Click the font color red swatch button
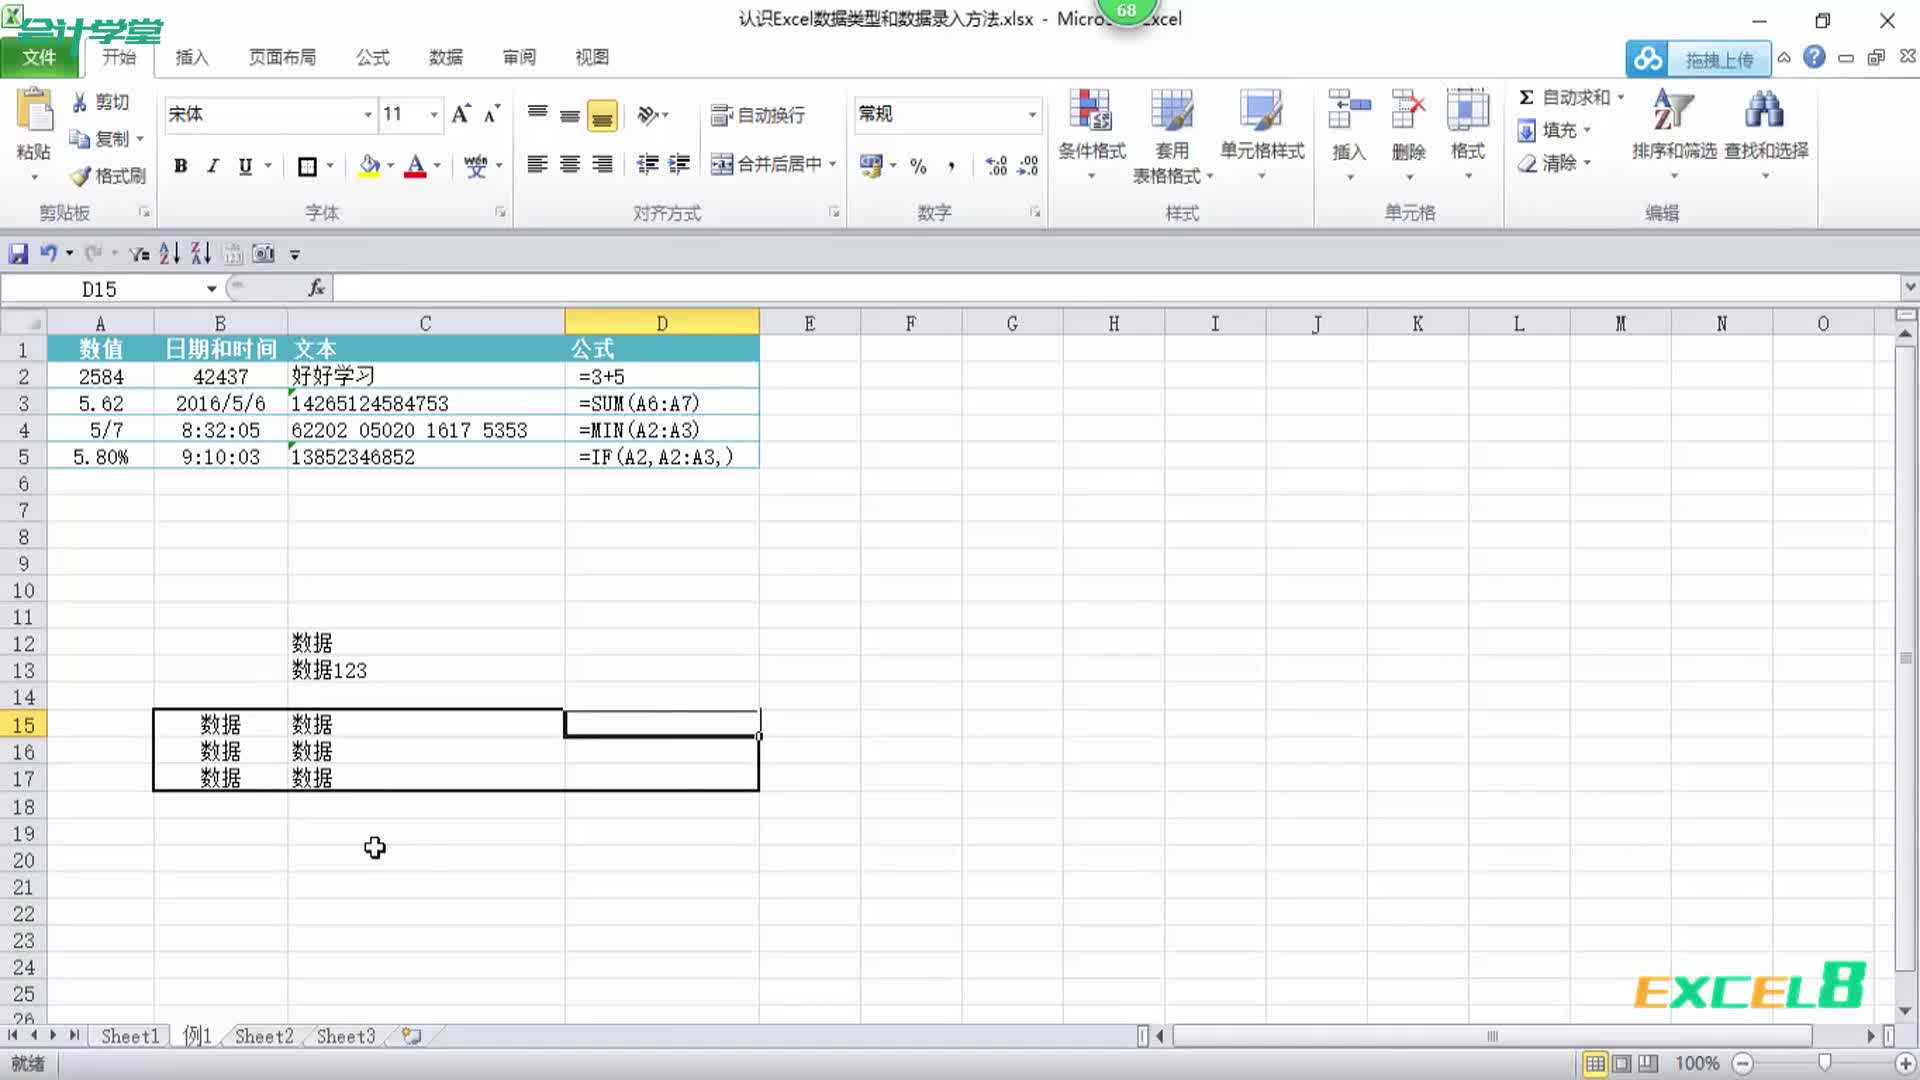 coord(415,166)
